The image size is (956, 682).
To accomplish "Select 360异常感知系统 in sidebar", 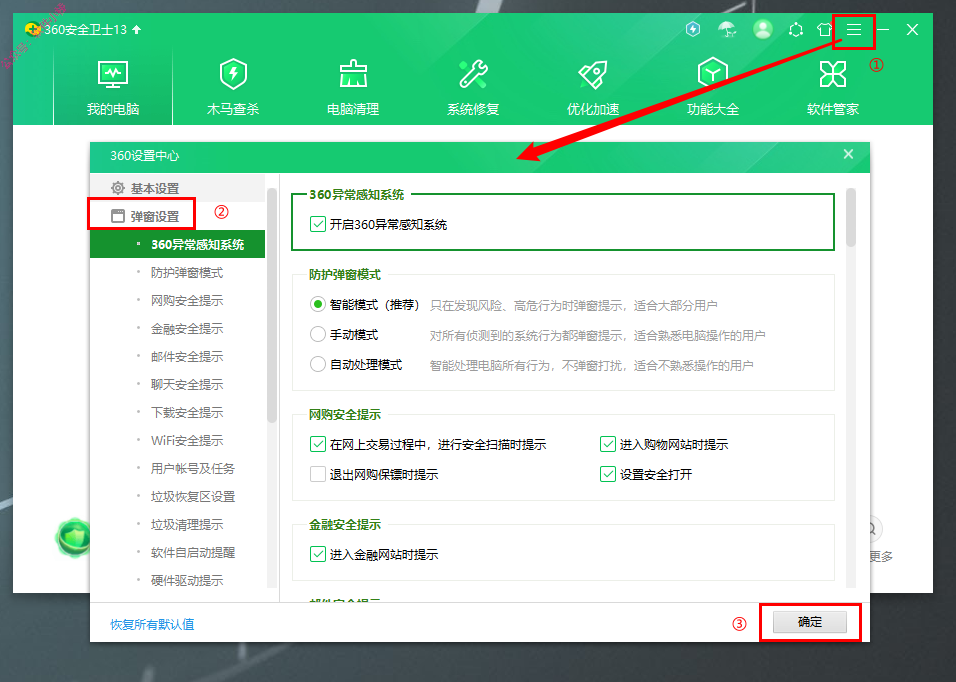I will coord(177,244).
